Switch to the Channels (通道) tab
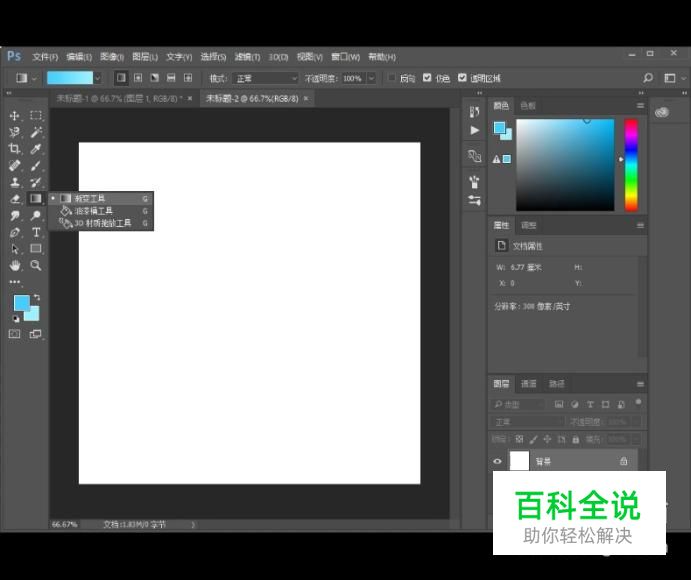The image size is (691, 580). pos(529,384)
